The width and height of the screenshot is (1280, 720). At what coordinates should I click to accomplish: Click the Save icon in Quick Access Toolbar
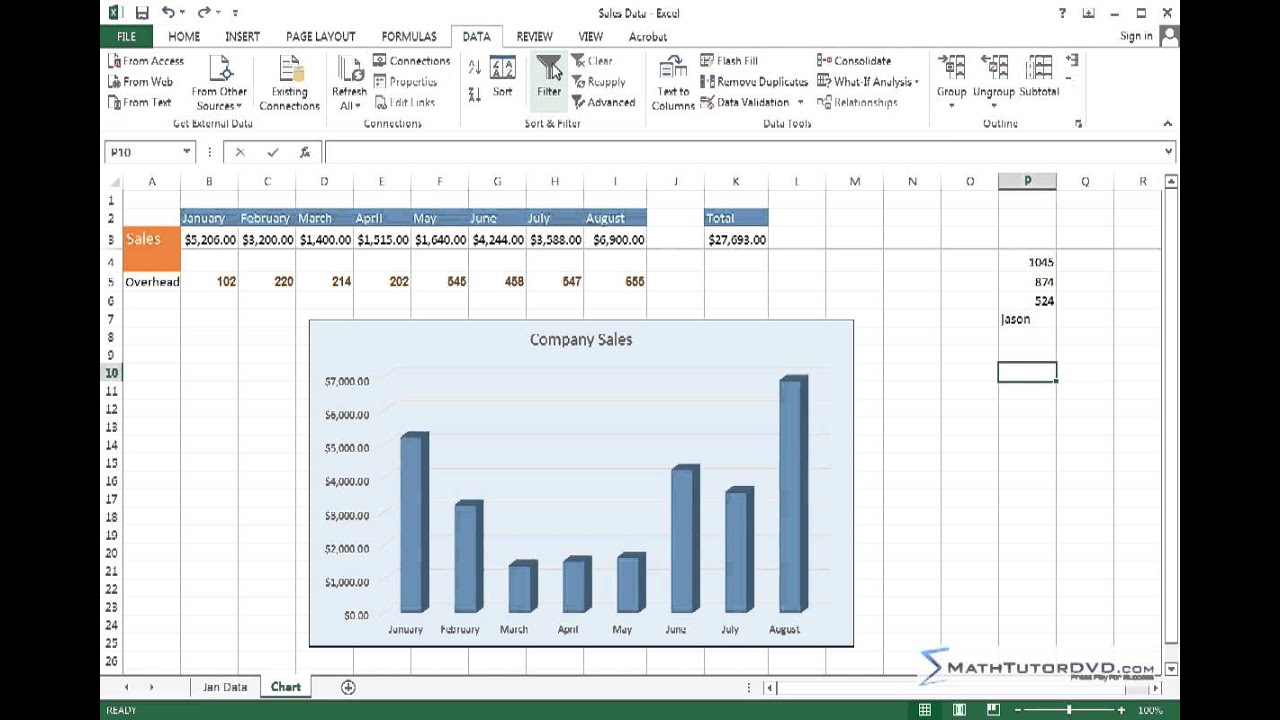[x=142, y=13]
